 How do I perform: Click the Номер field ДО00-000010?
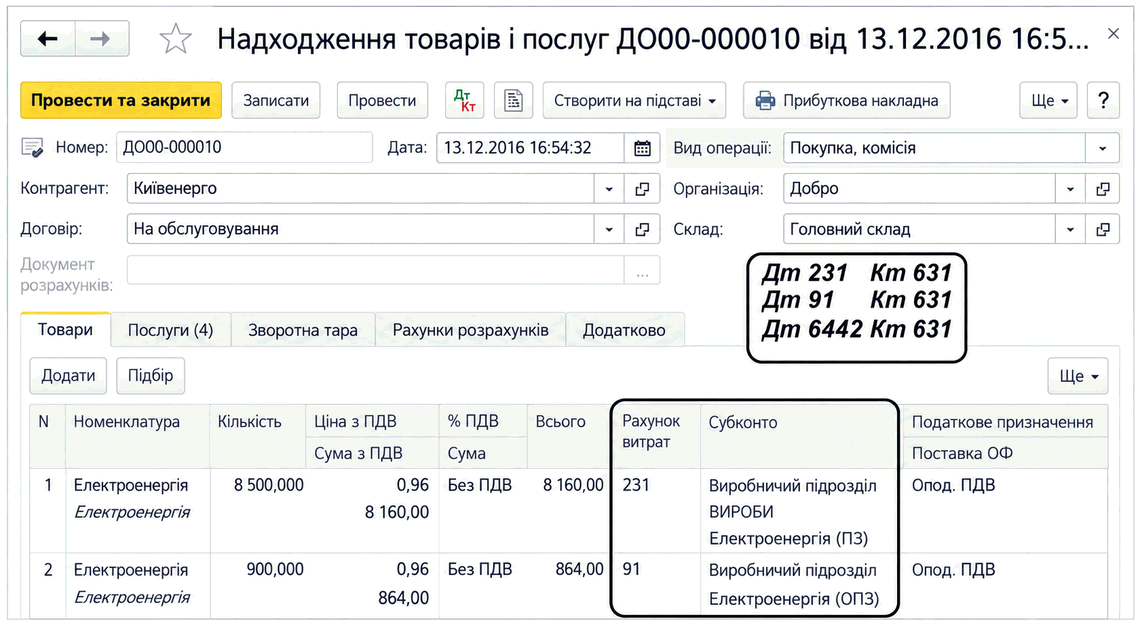(244, 148)
